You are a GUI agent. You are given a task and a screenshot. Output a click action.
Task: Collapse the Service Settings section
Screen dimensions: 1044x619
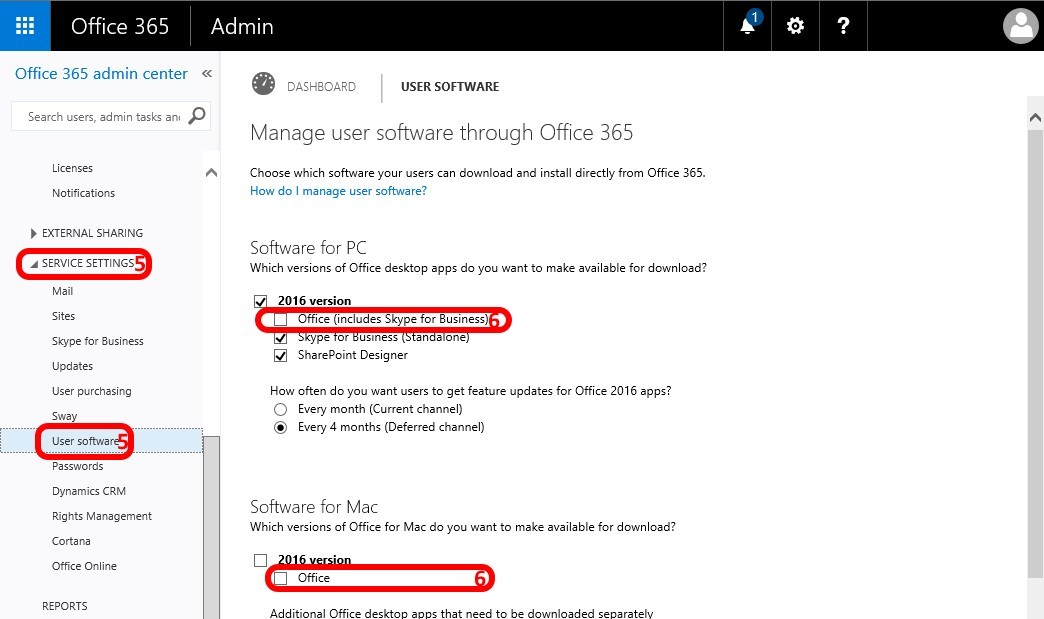tap(35, 264)
